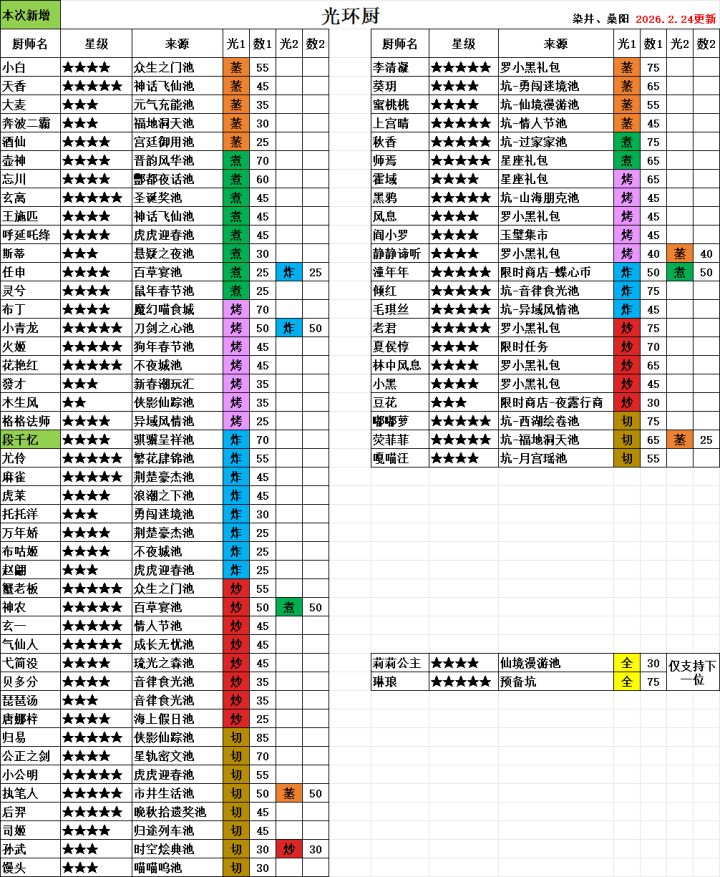This screenshot has width=720, height=877.
Task: Click the blue '炸' cell in the 任申 row
Action: tap(289, 272)
